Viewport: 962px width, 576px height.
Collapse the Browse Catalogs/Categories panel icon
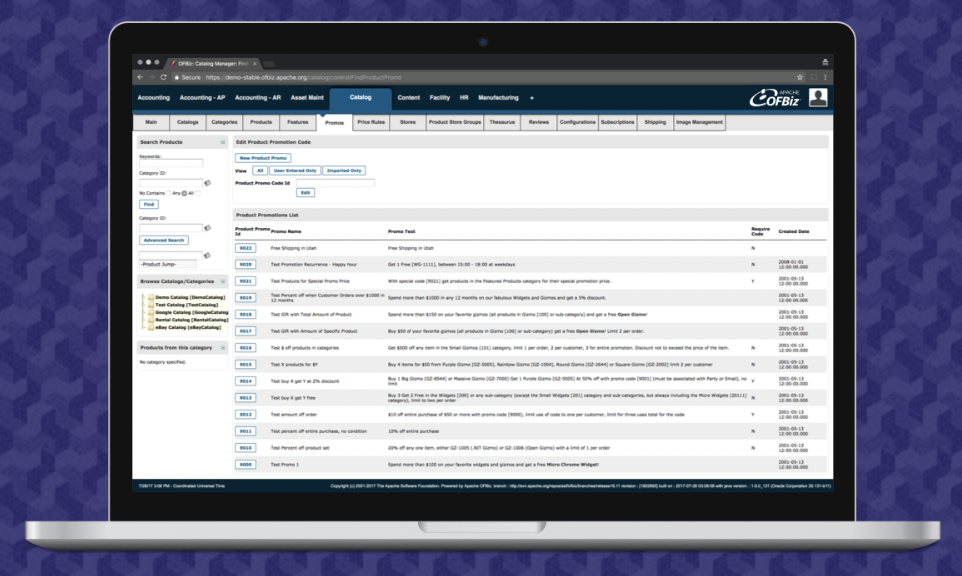[222, 281]
